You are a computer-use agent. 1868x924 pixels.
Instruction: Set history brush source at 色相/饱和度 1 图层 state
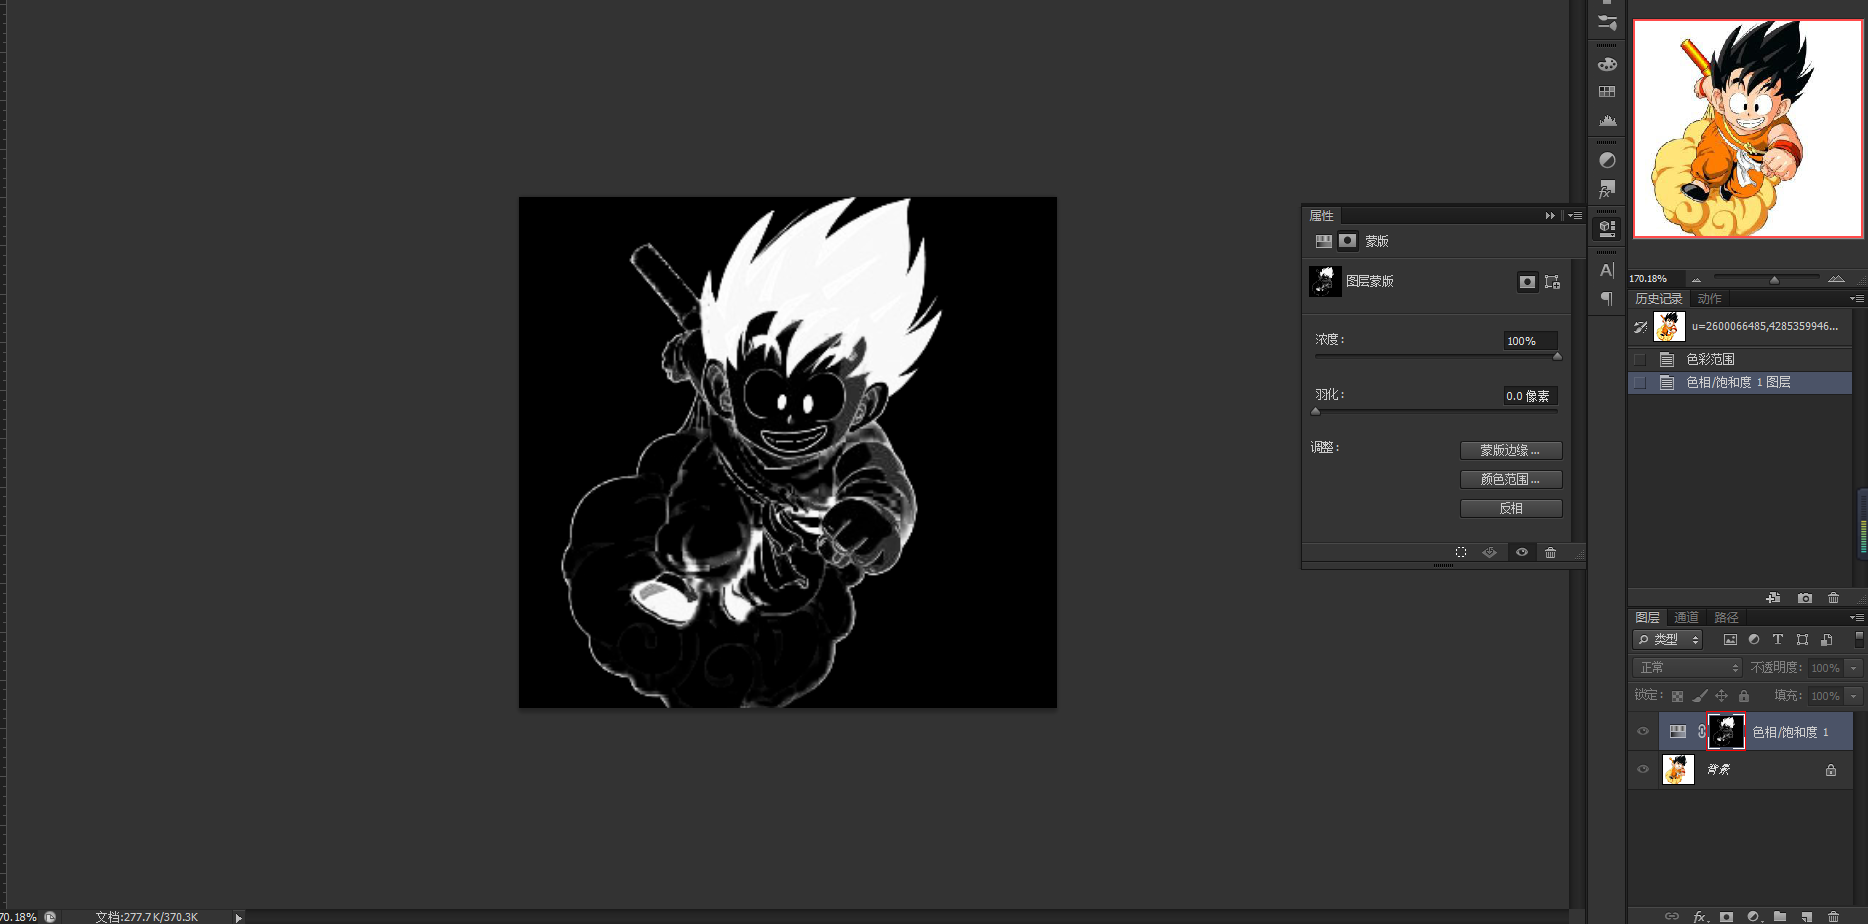1639,382
